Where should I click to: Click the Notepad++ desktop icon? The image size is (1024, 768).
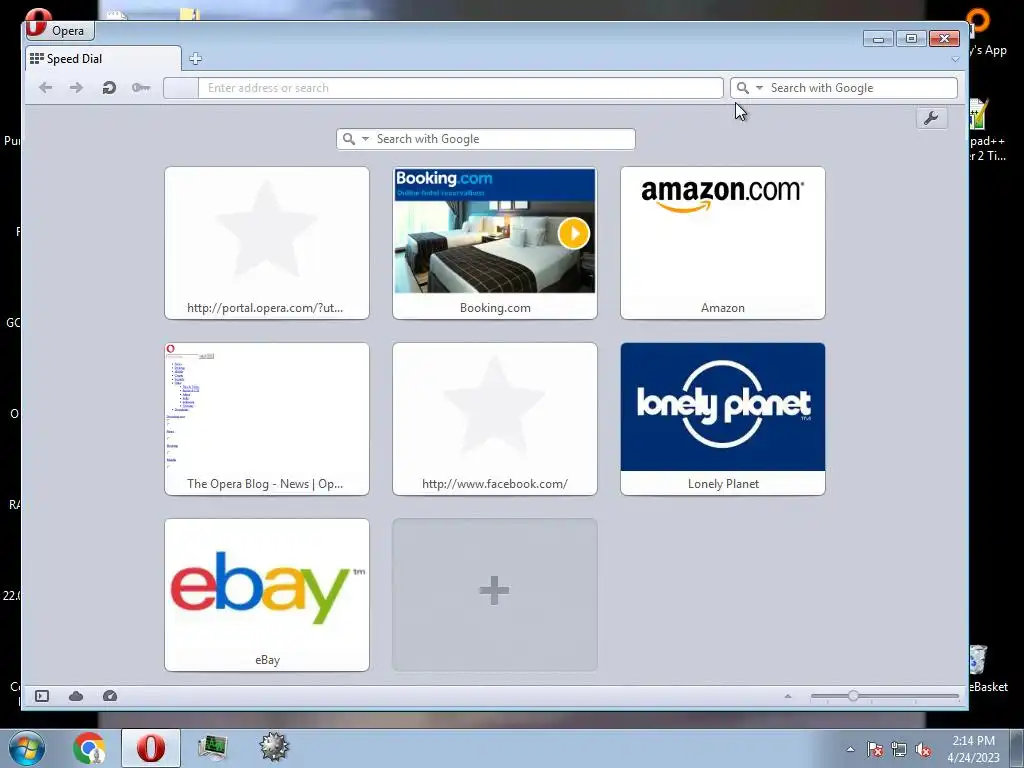pyautogui.click(x=980, y=114)
